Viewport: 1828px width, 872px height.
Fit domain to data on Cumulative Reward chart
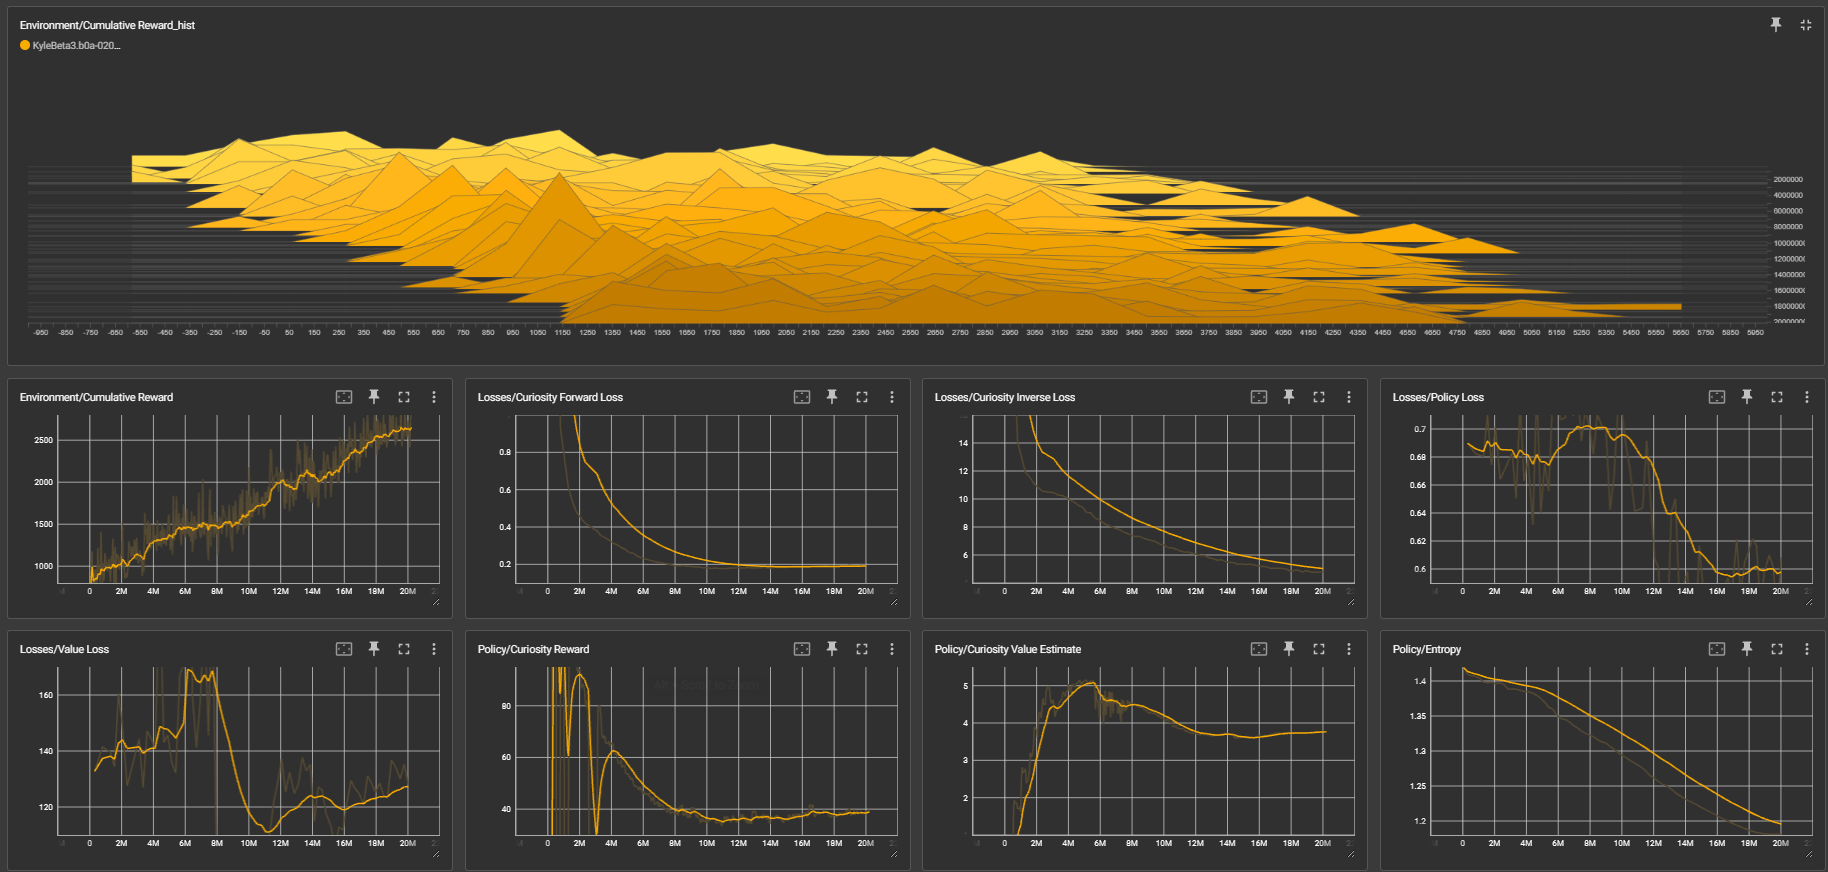click(x=344, y=397)
